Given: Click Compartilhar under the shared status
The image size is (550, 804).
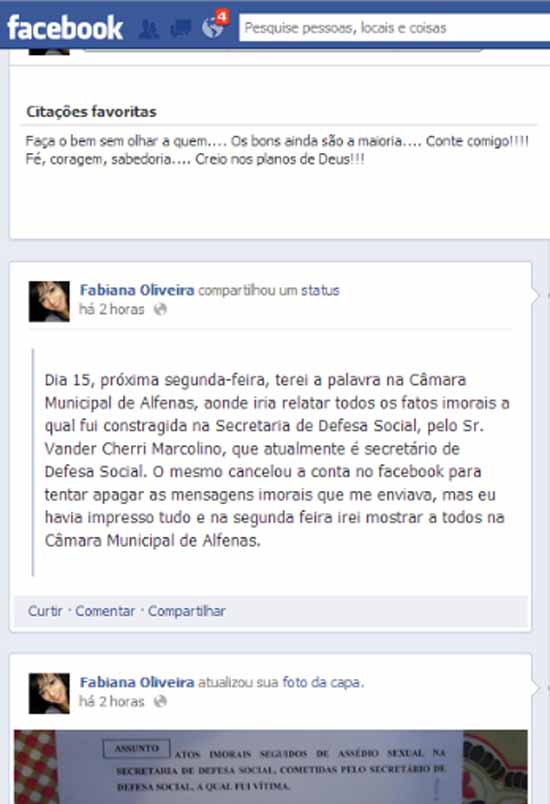Looking at the screenshot, I should coord(187,611).
